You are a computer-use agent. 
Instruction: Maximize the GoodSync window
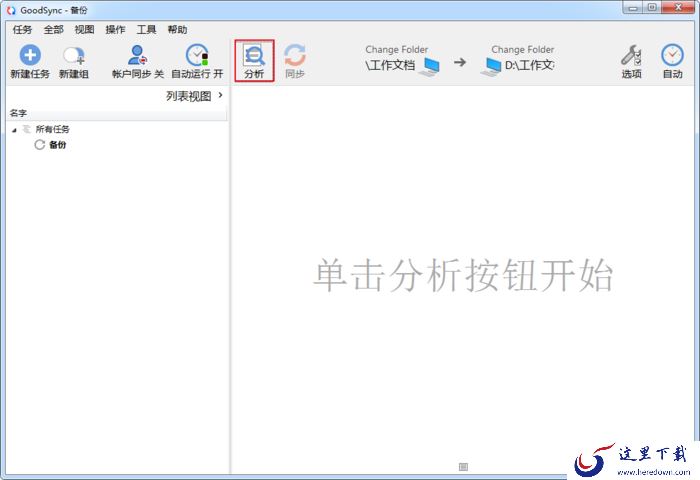[652, 8]
